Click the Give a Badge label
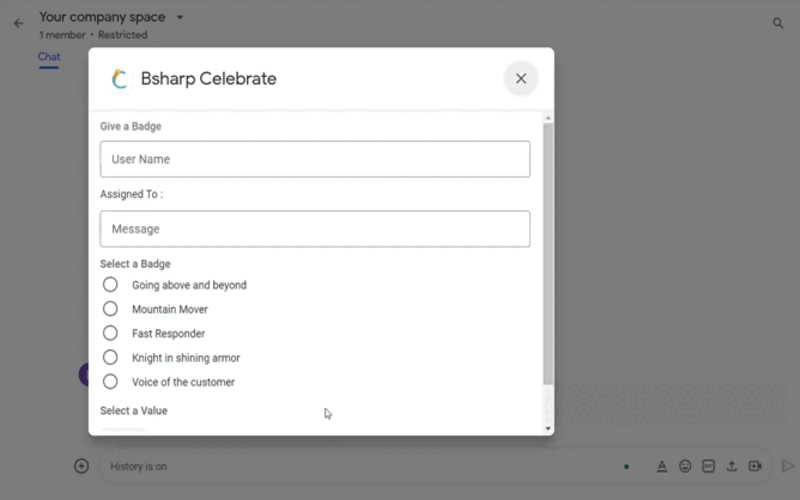Image resolution: width=800 pixels, height=500 pixels. tap(131, 127)
